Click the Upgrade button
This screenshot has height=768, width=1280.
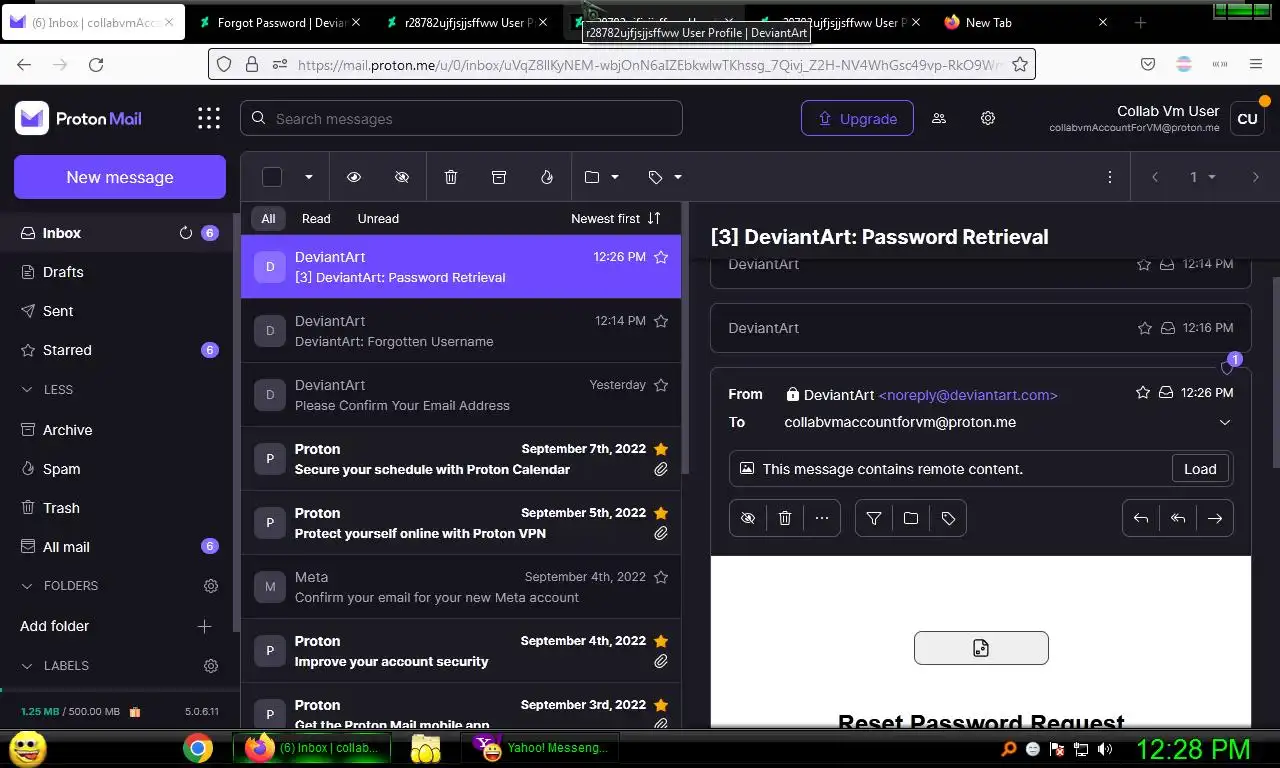click(x=857, y=118)
